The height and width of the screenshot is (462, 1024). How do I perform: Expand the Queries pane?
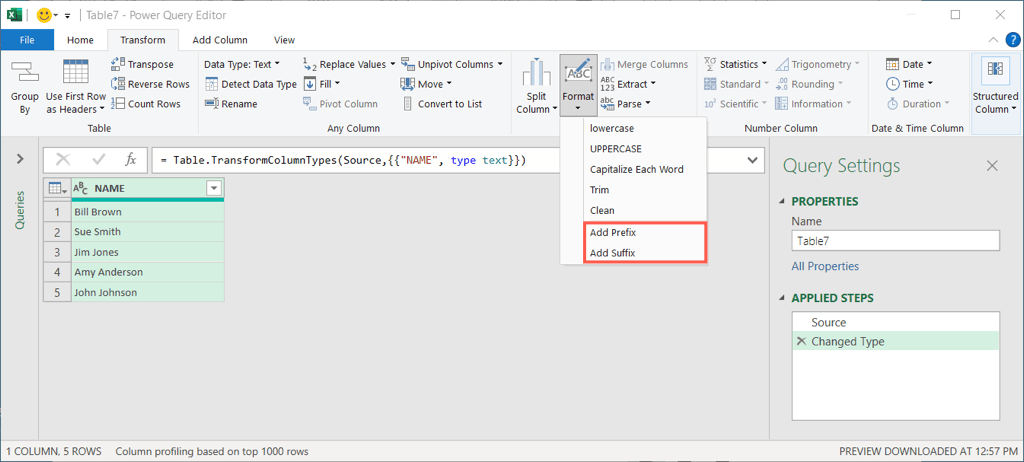(x=19, y=159)
